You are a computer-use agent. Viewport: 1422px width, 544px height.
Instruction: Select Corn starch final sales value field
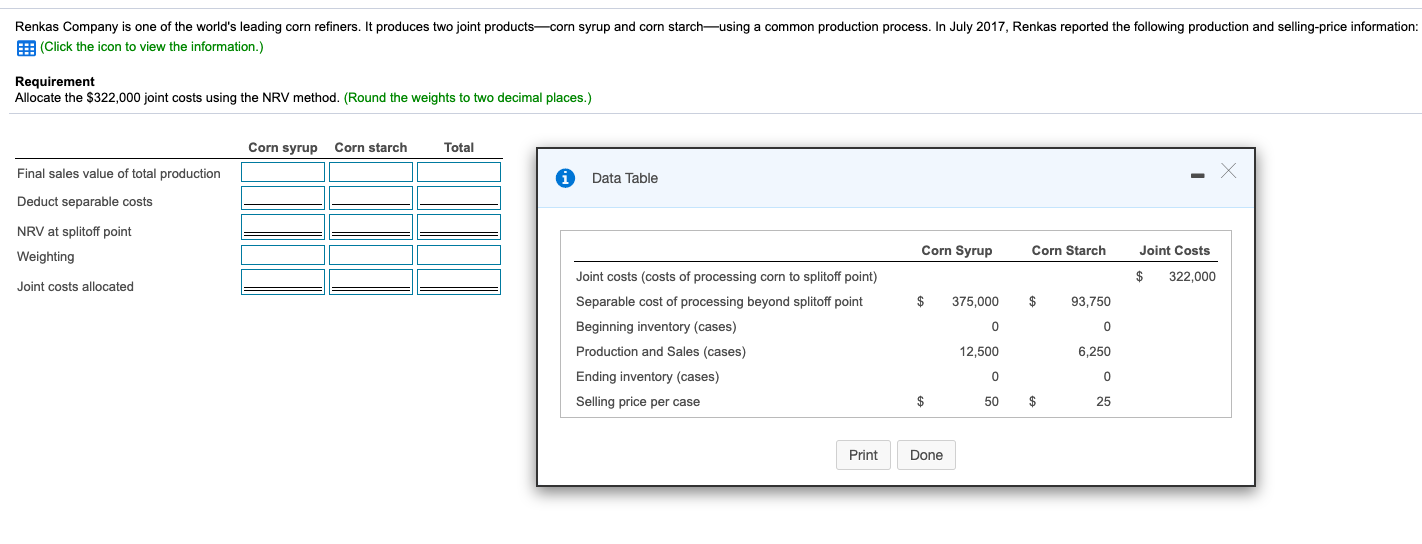(x=371, y=172)
